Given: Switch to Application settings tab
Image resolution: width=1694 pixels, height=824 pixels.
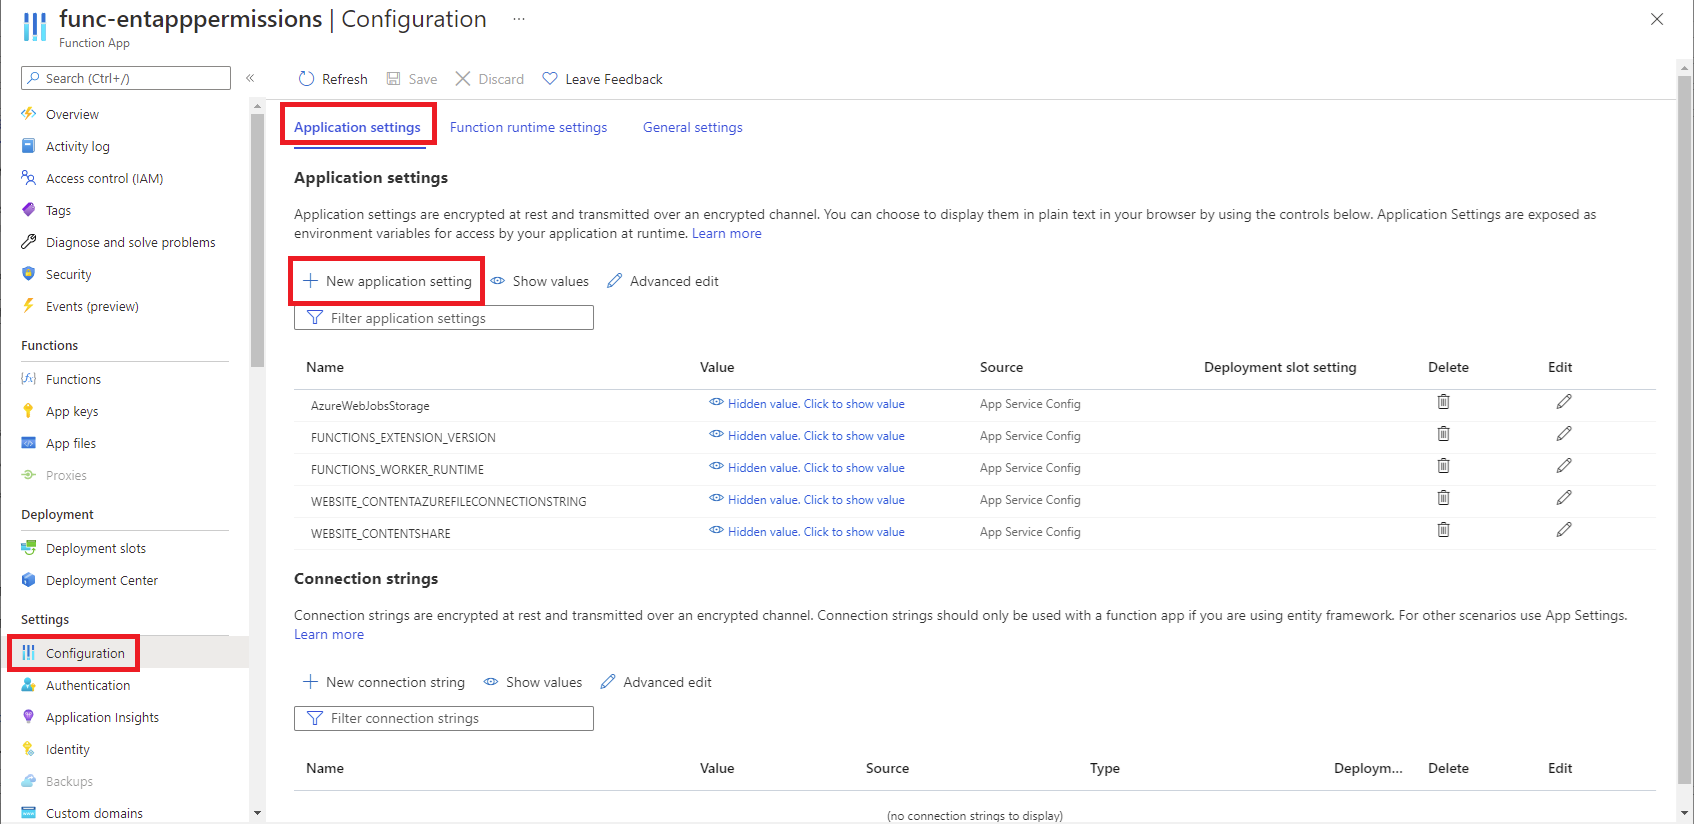Looking at the screenshot, I should point(357,127).
